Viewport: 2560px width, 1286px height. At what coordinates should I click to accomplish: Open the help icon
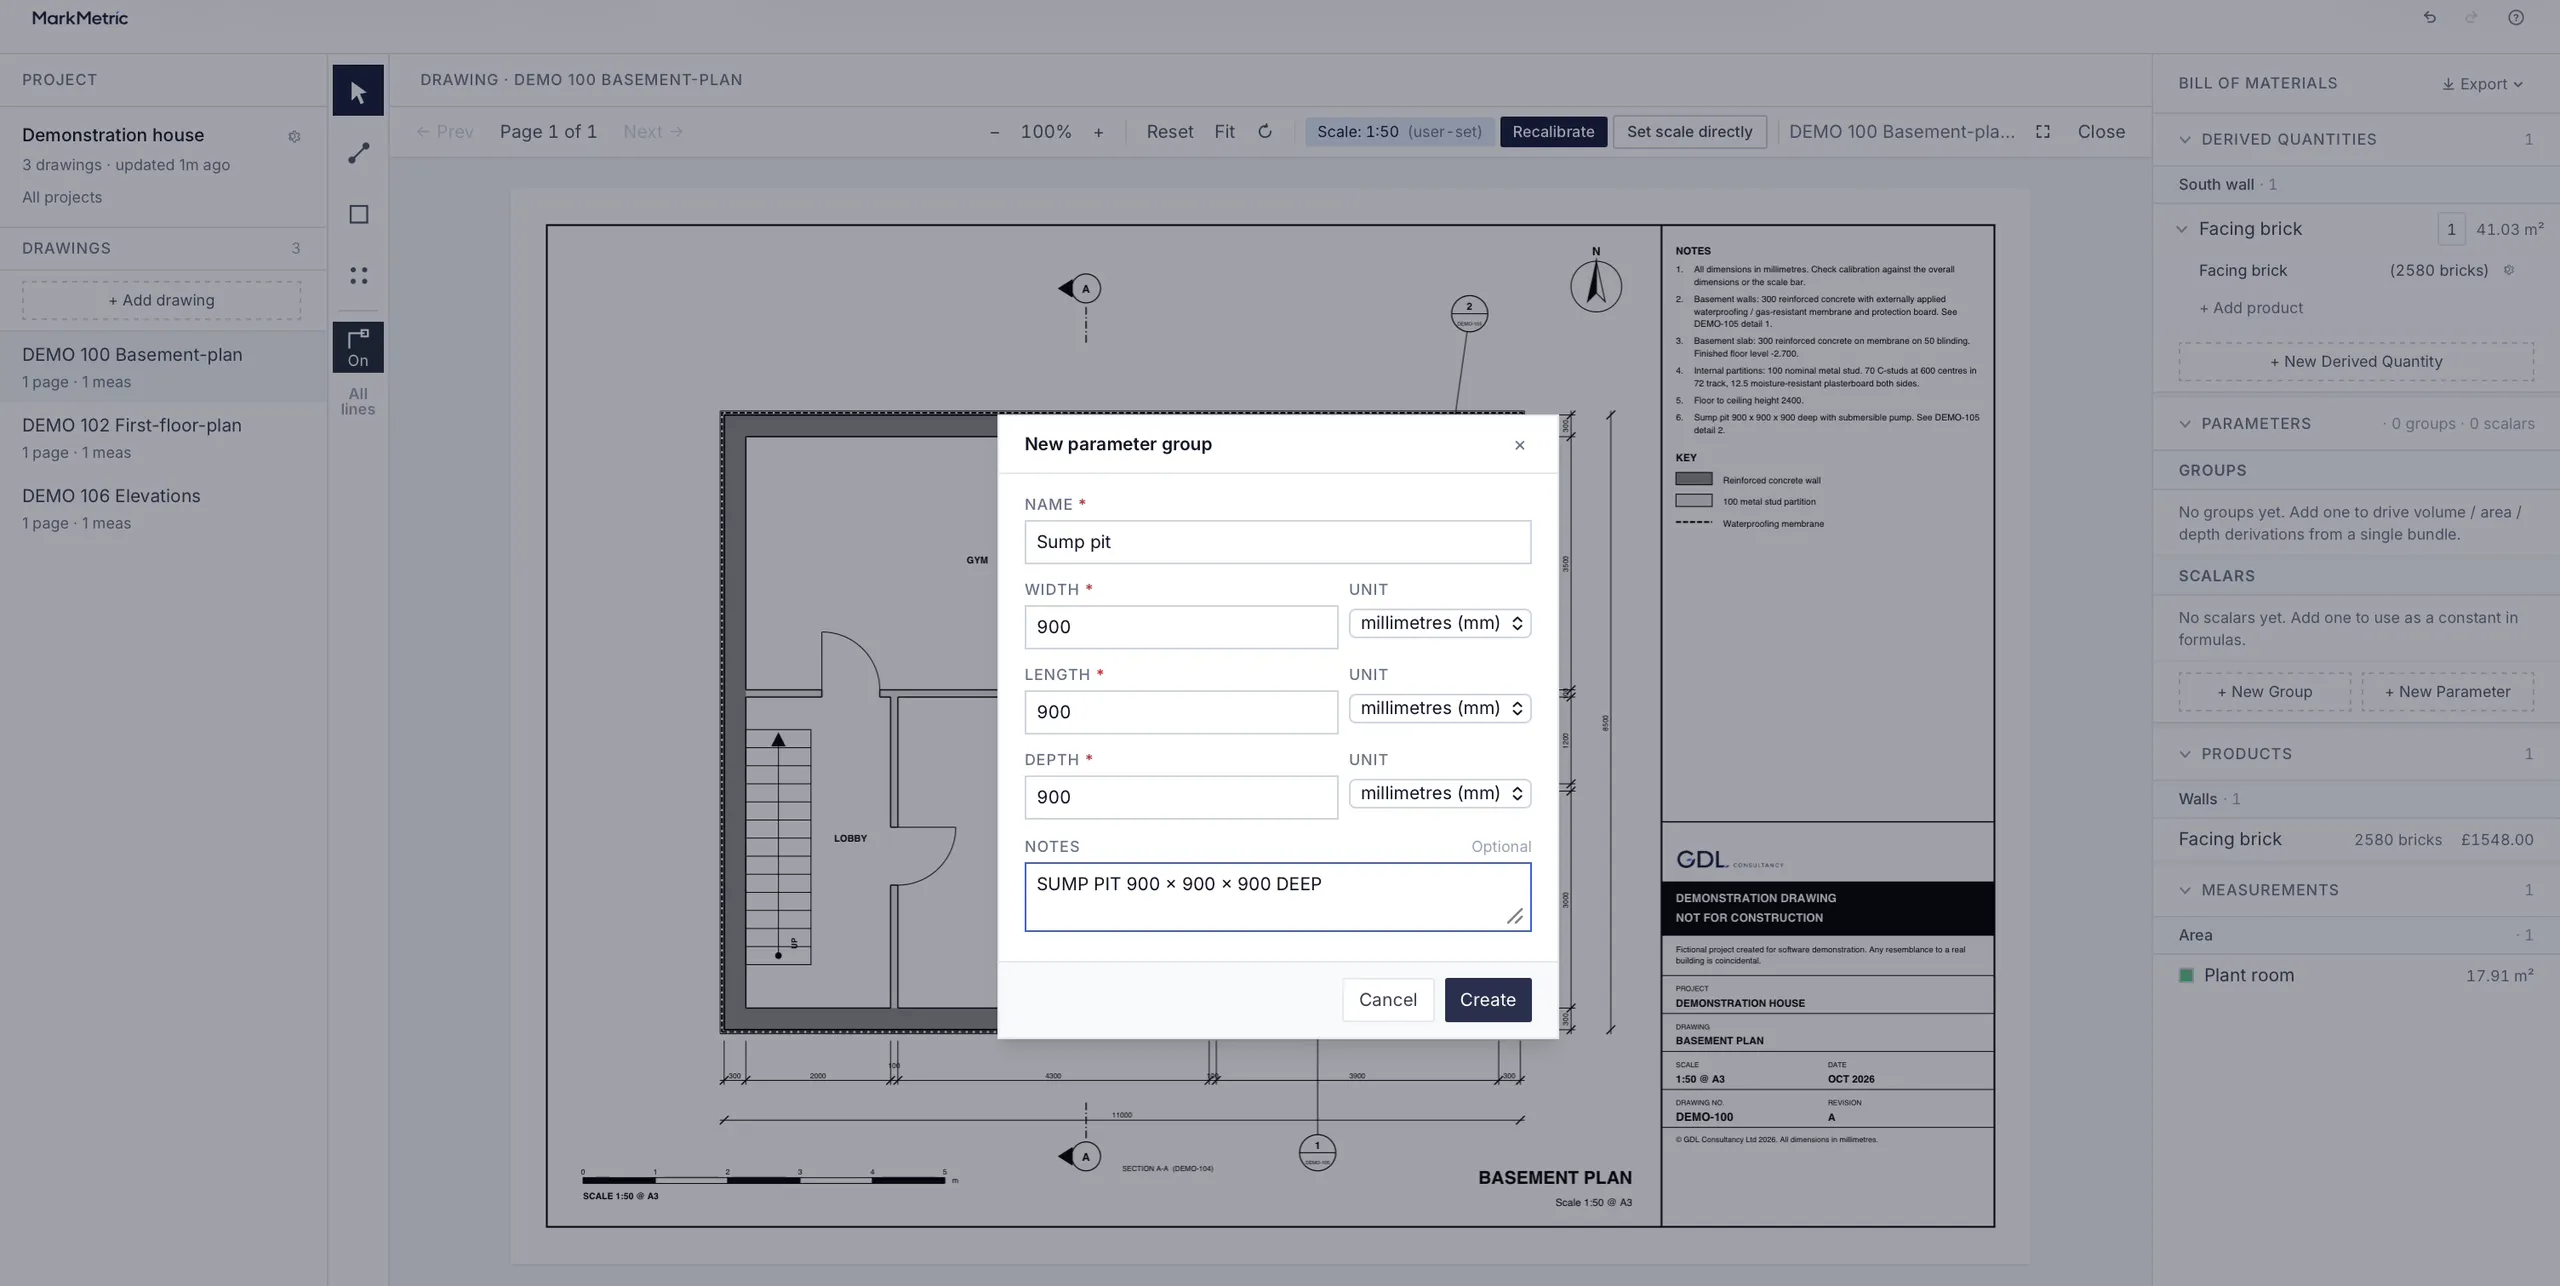[2516, 17]
